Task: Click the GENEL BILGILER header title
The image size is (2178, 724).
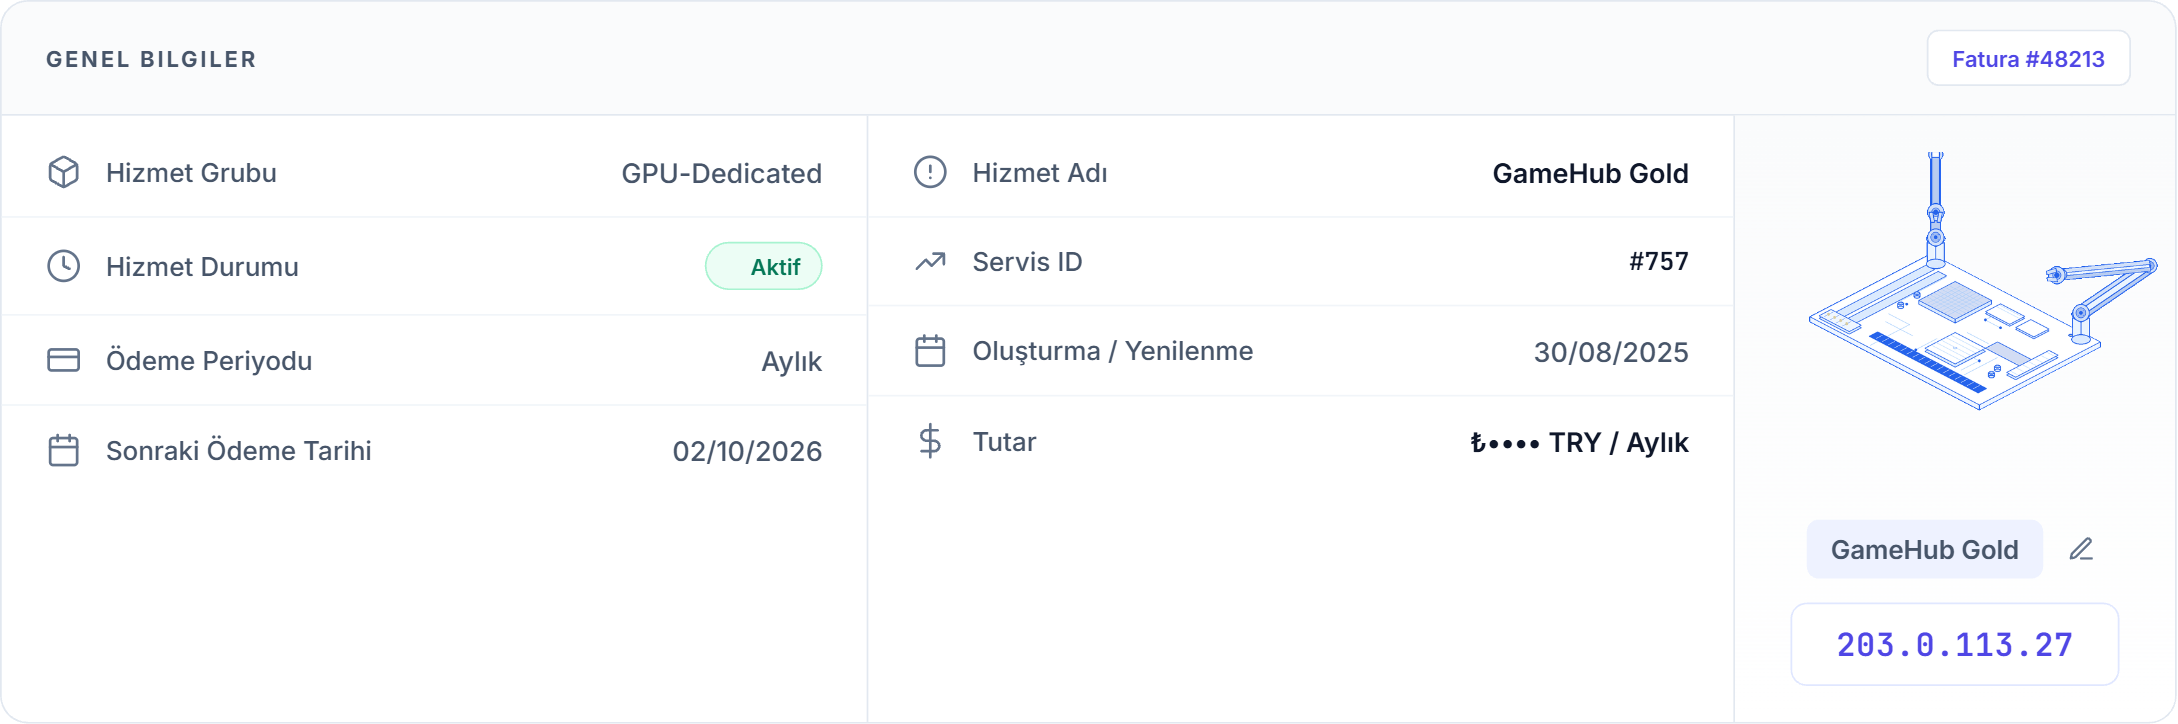Action: pyautogui.click(x=151, y=59)
